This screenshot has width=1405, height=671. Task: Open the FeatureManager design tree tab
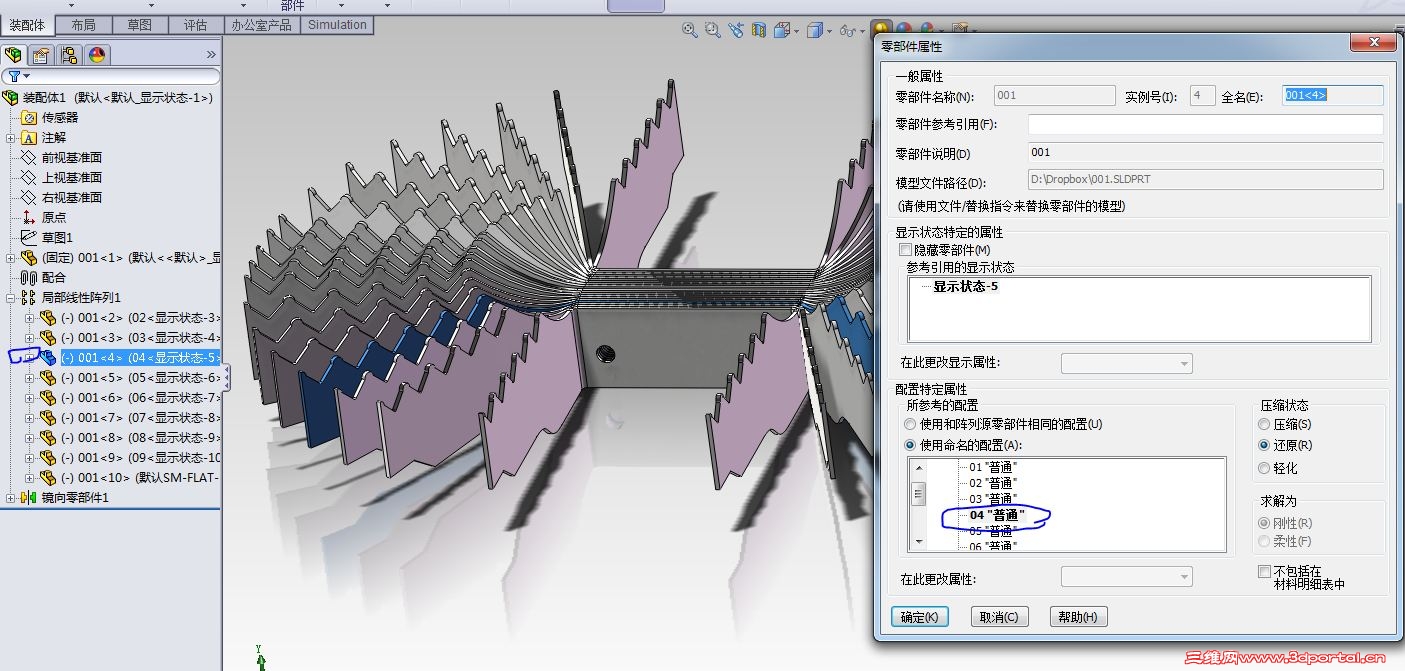pos(14,54)
